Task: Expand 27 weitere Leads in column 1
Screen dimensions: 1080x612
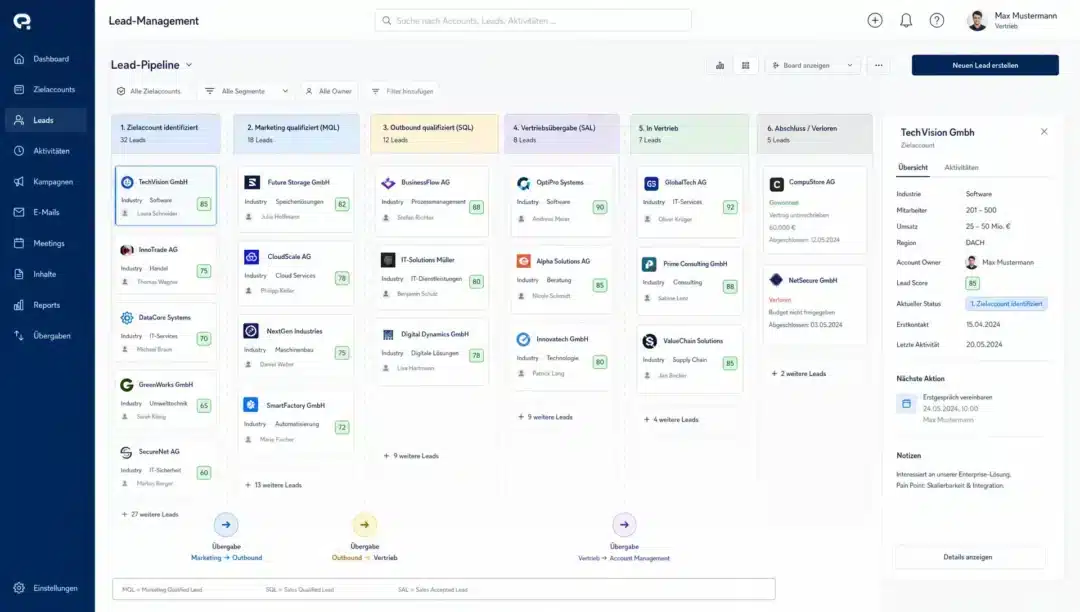Action: tap(150, 514)
